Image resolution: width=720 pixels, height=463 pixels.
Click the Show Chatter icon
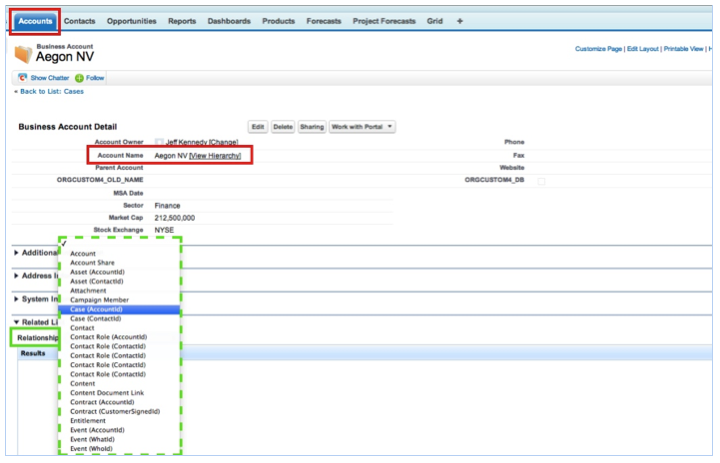[22, 77]
